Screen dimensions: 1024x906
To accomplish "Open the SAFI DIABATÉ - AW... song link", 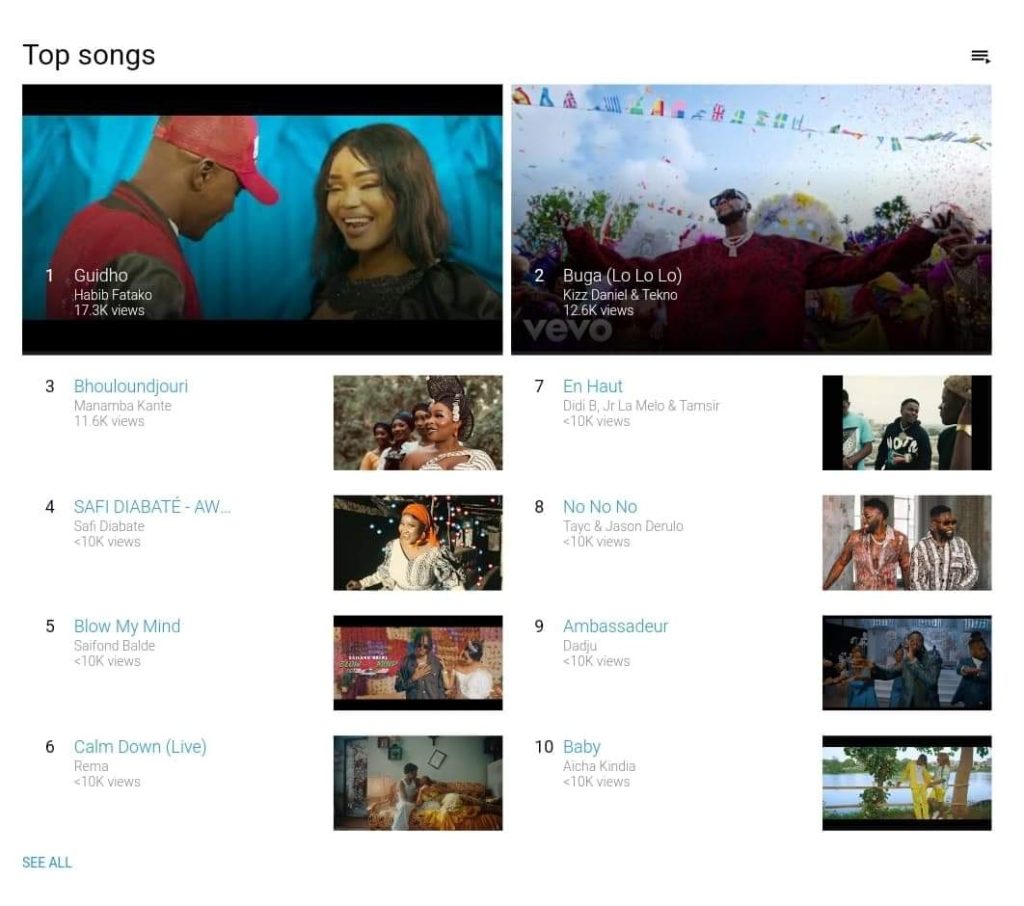I will (x=152, y=506).
